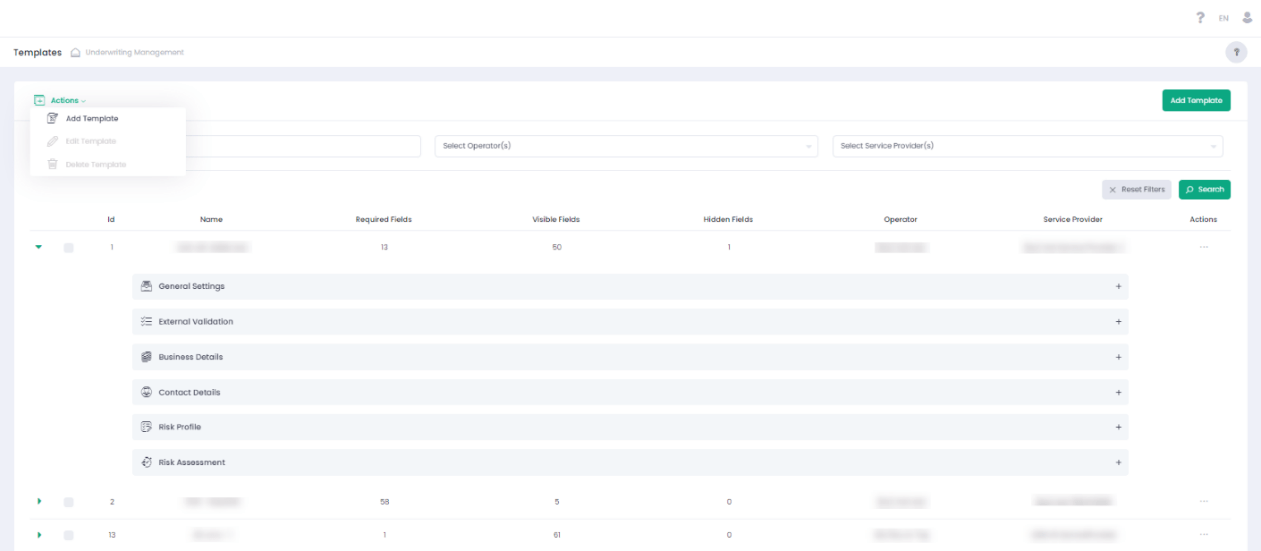1261x551 pixels.
Task: Click the Reset Filters button
Action: [1136, 189]
